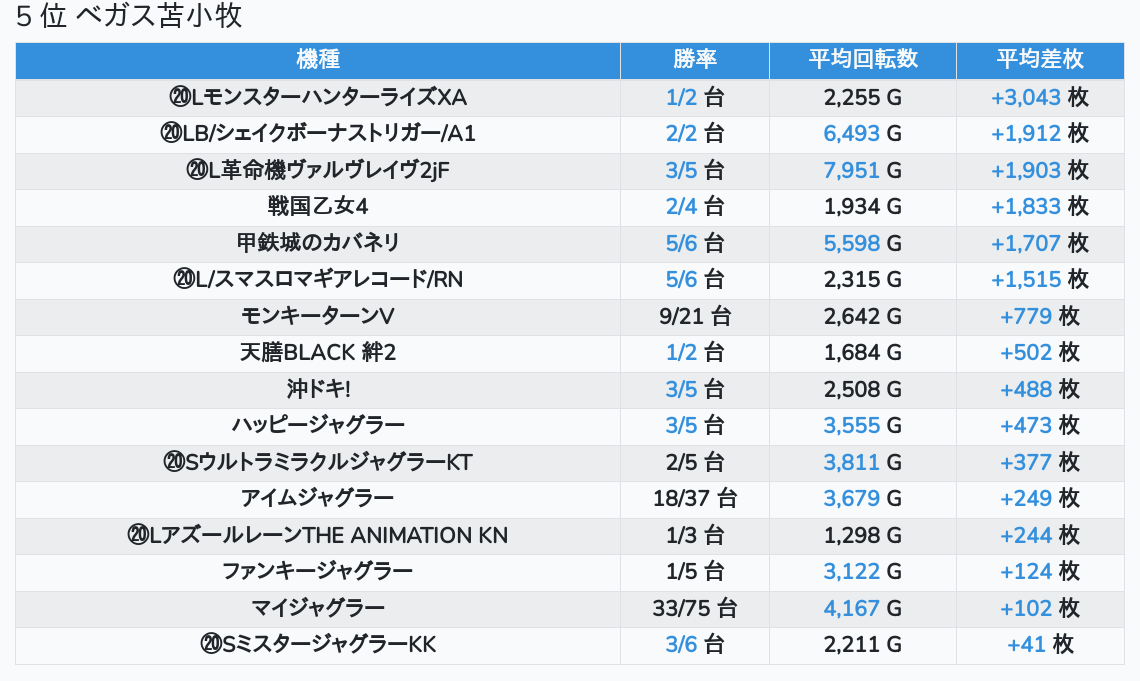Sort by the 勝率 column header
Screen dimensions: 1140x681
pyautogui.click(x=694, y=60)
